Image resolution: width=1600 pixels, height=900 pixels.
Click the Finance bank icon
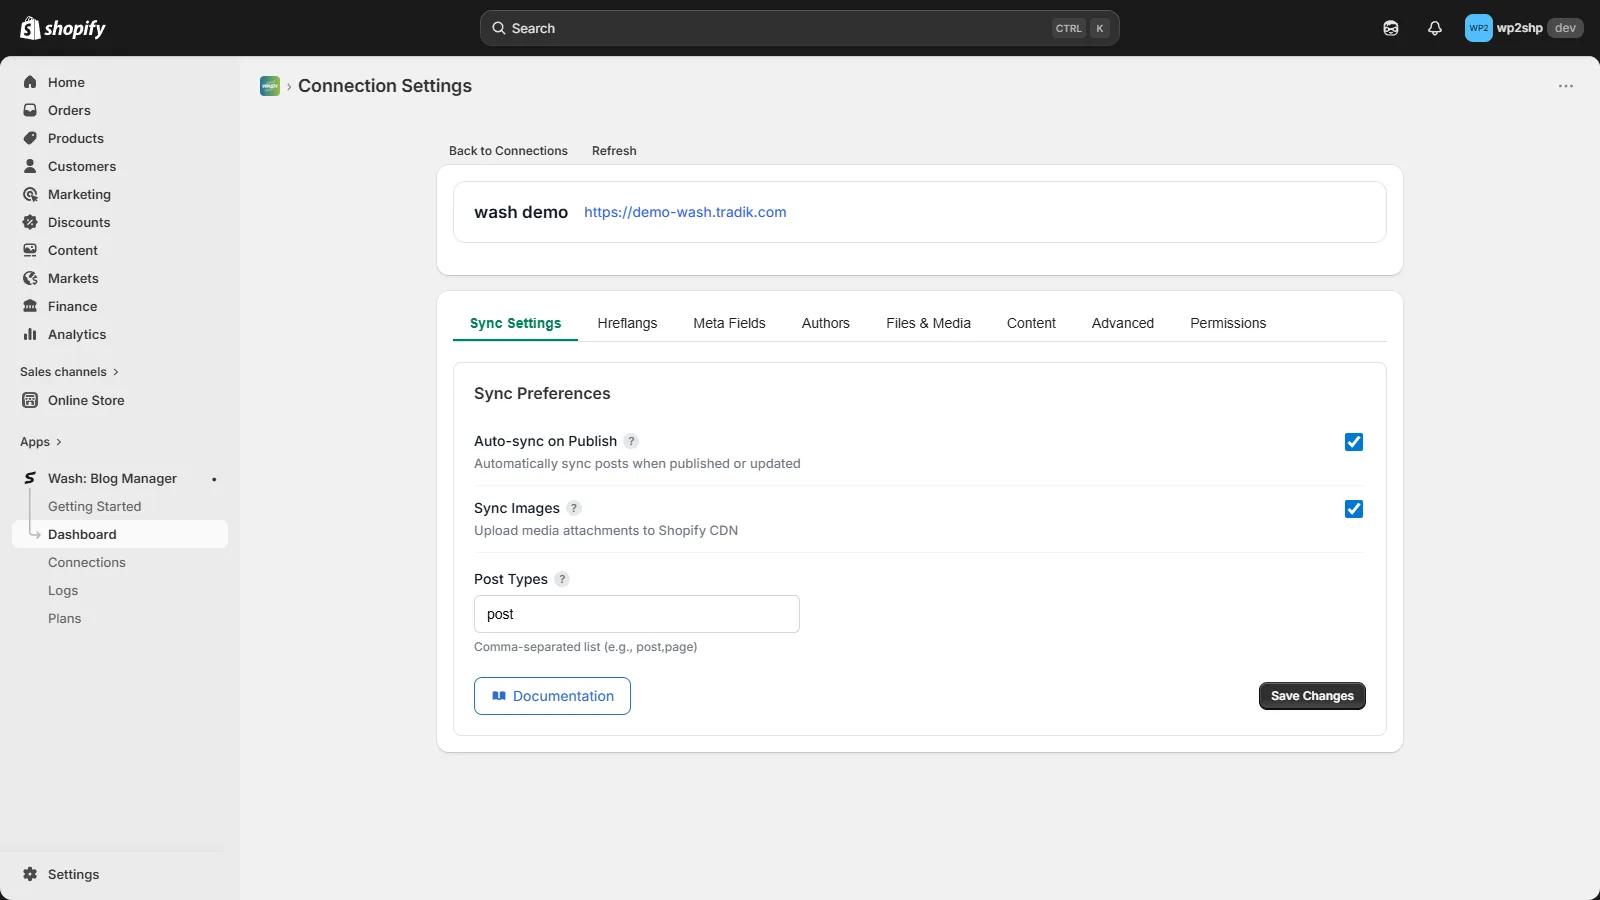(x=30, y=306)
